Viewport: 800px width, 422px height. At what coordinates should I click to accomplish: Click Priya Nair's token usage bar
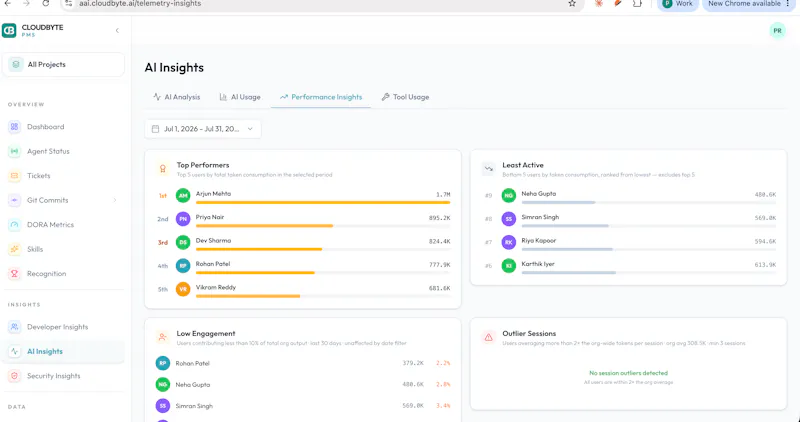pyautogui.click(x=323, y=226)
